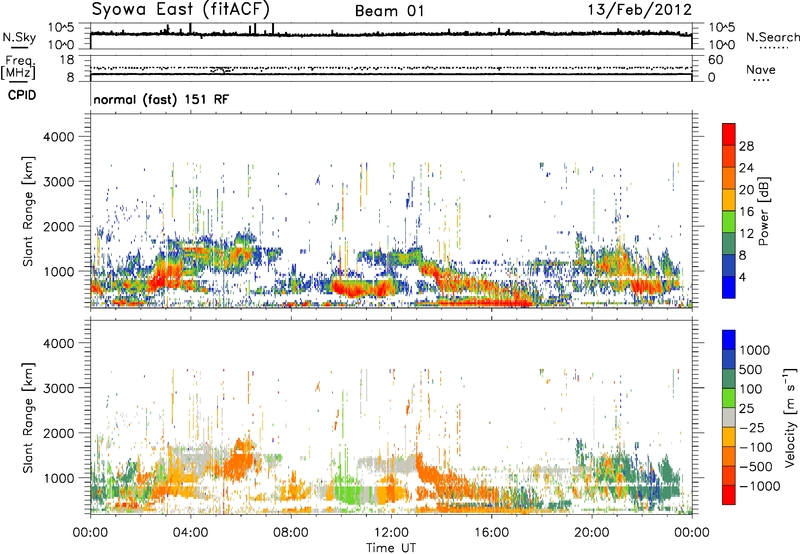Click the '60' tick on the Nave axis
This screenshot has width=800, height=554.
715,60
